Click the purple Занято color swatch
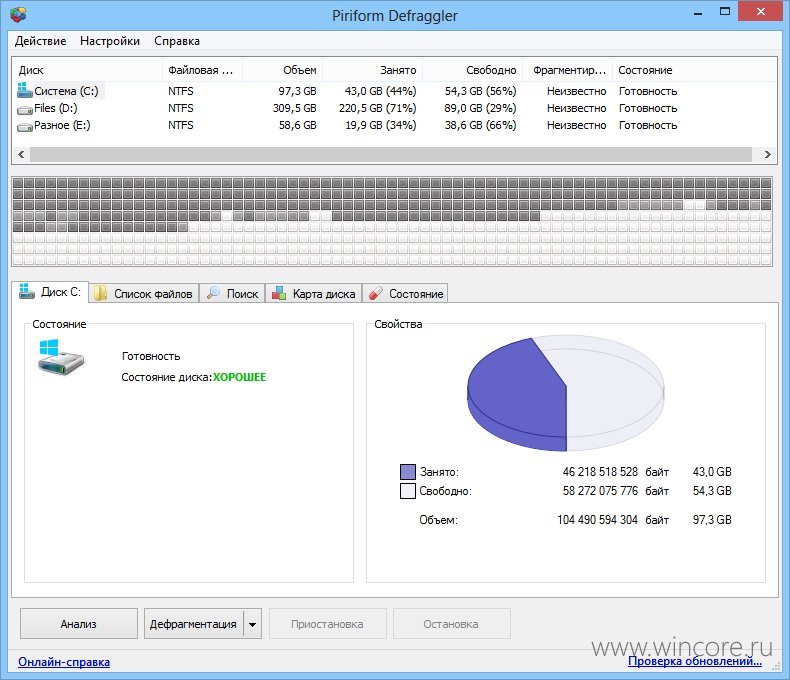 tap(408, 472)
